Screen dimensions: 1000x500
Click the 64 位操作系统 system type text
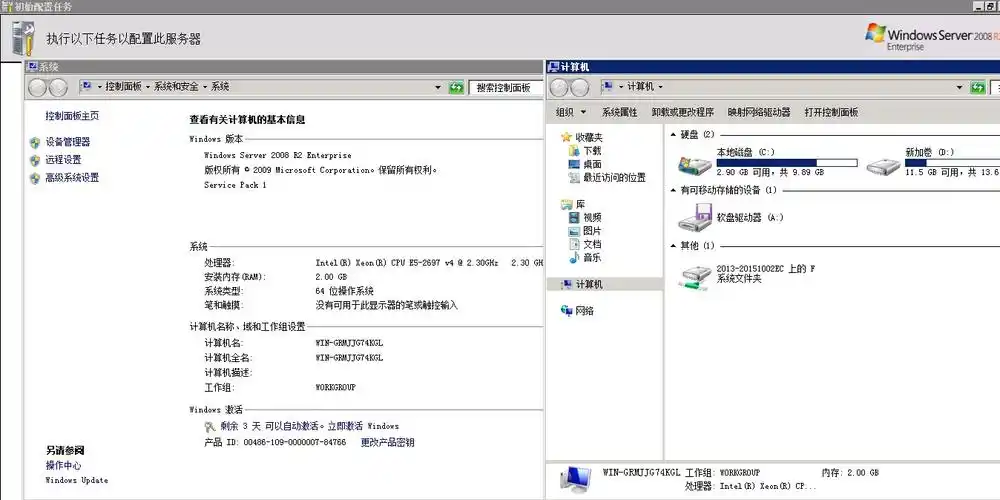pos(344,291)
